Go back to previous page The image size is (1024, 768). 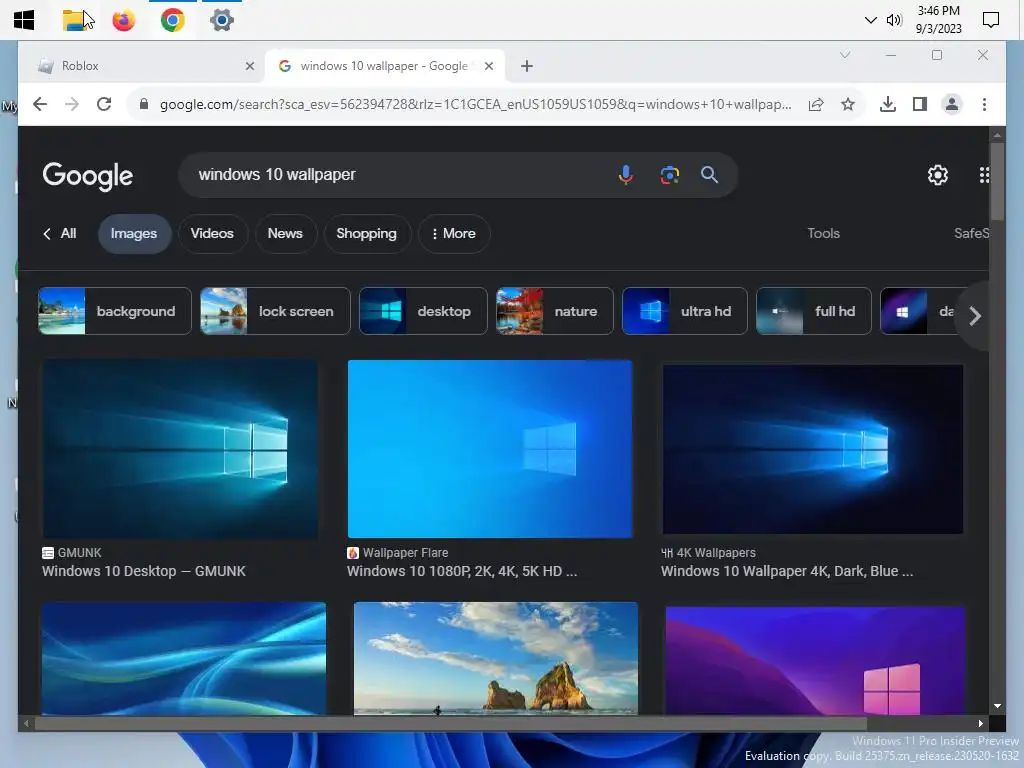(x=40, y=104)
